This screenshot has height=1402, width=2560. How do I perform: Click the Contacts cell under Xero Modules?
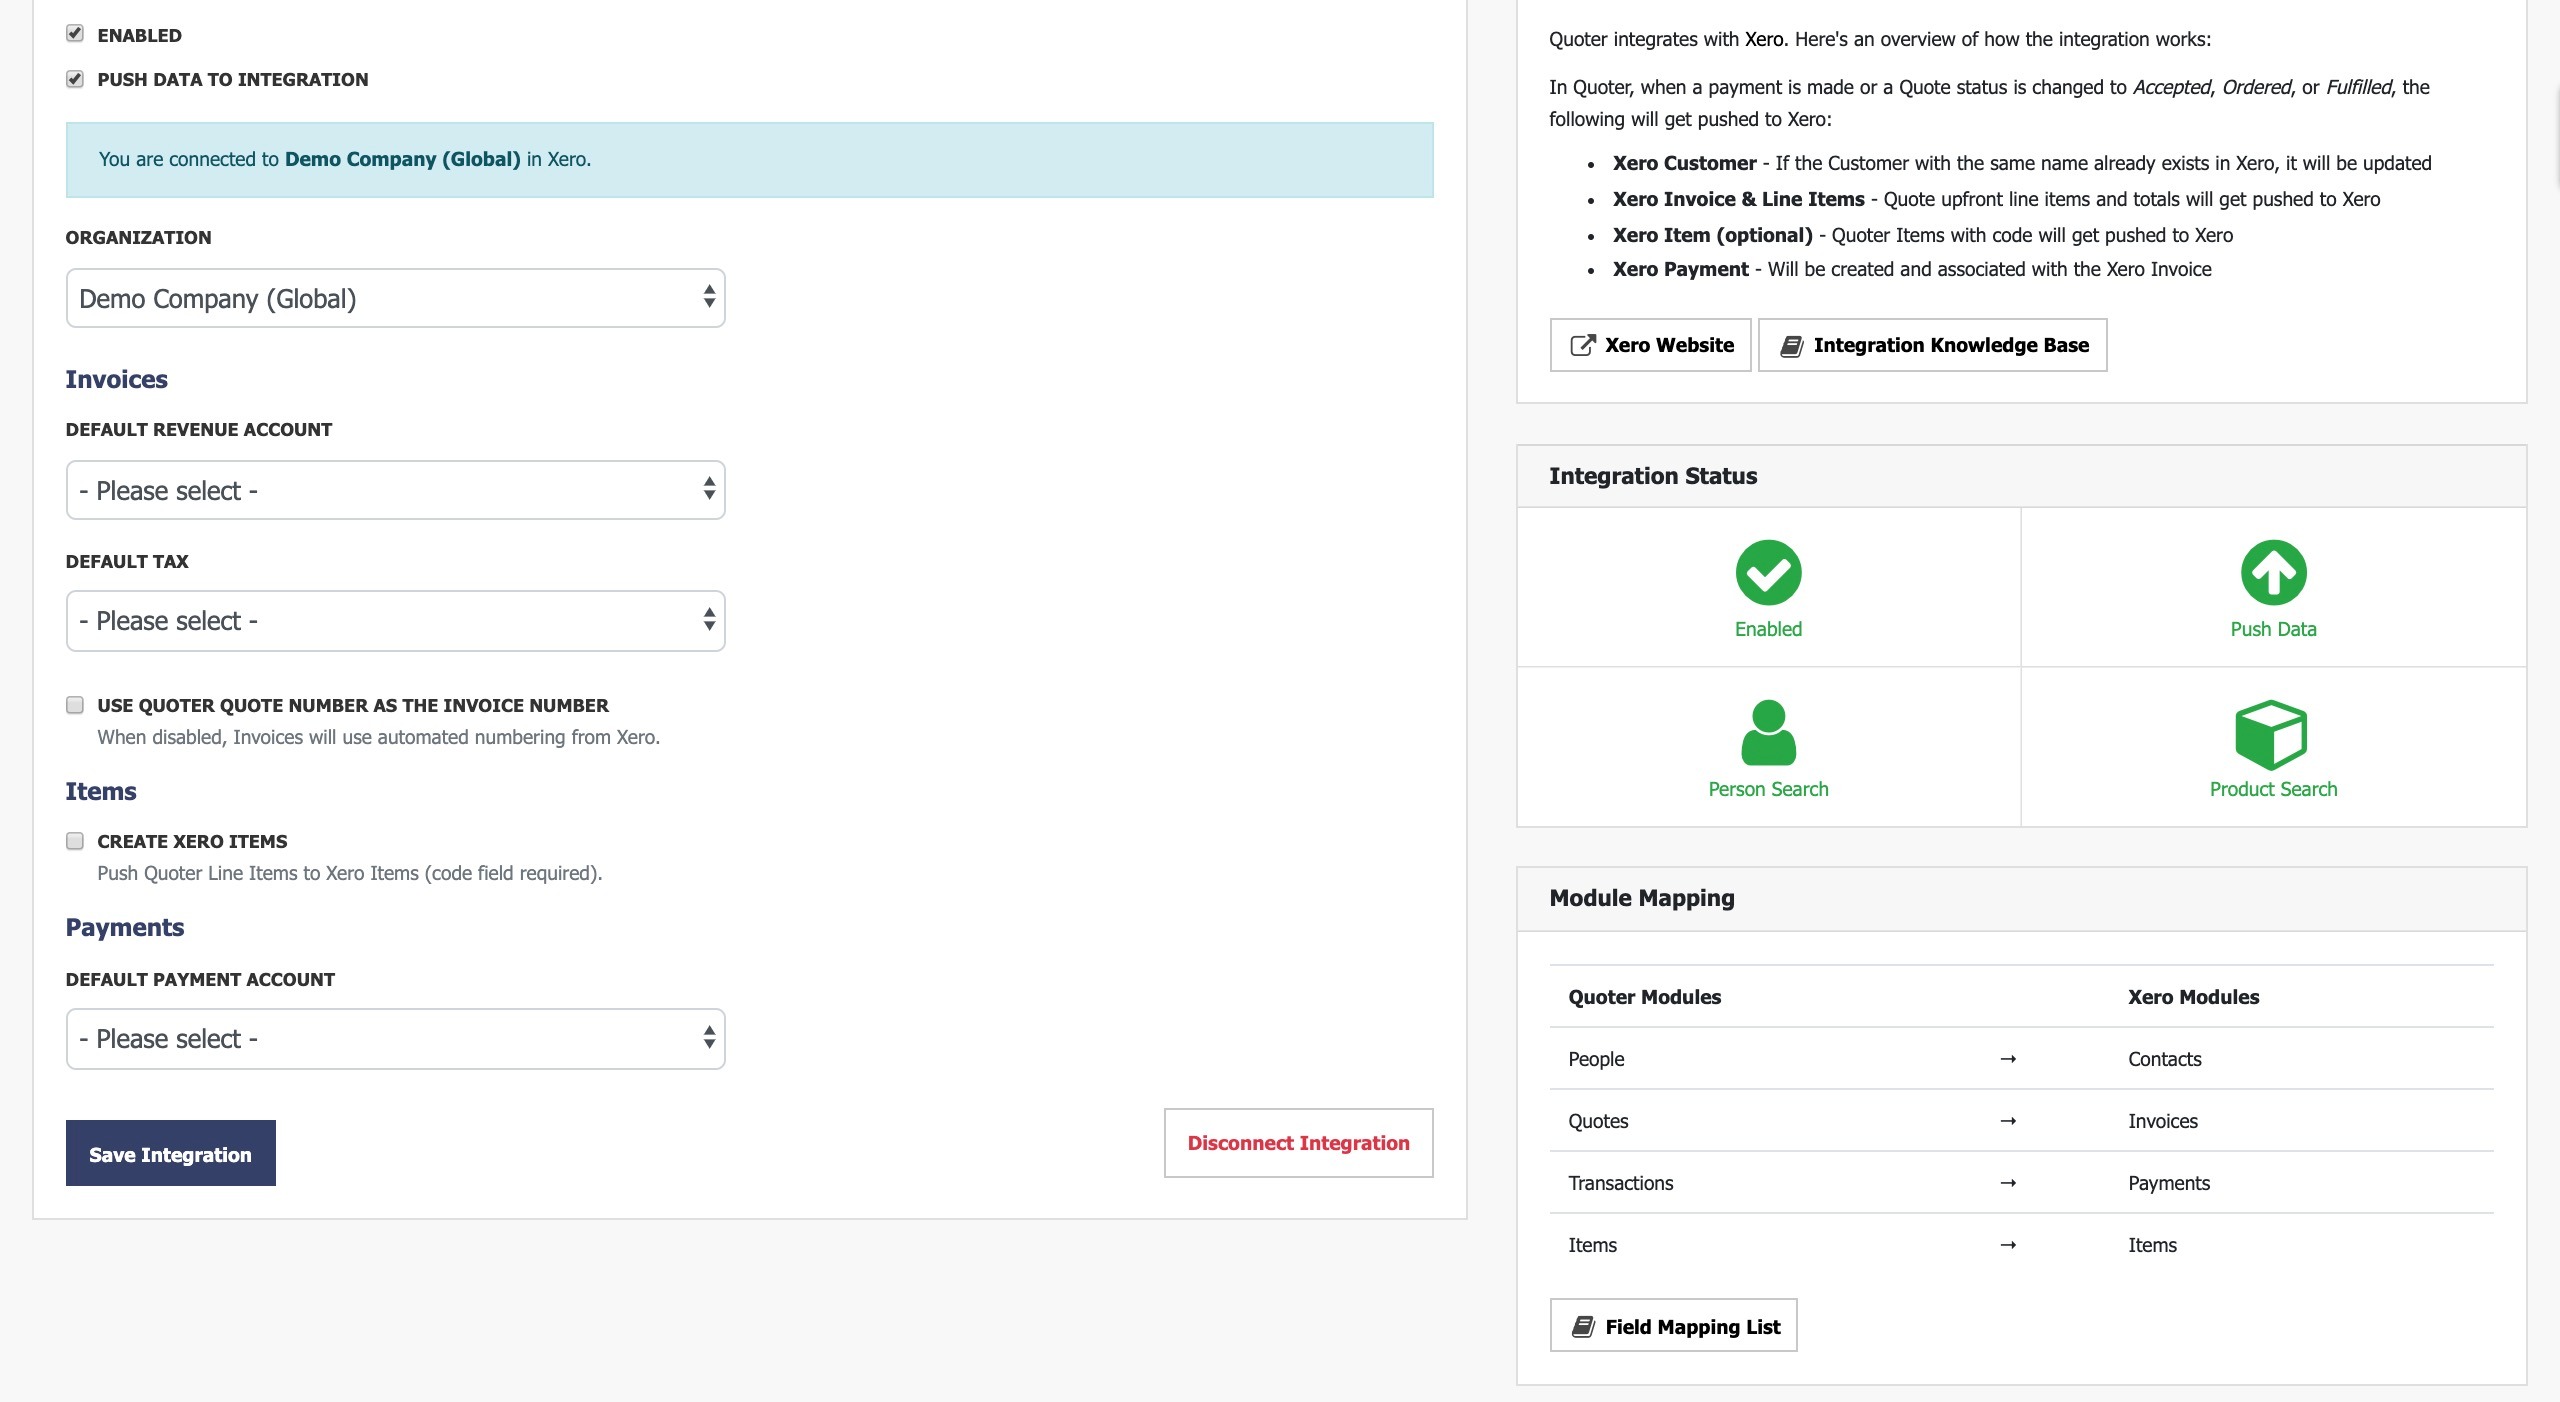2164,1059
